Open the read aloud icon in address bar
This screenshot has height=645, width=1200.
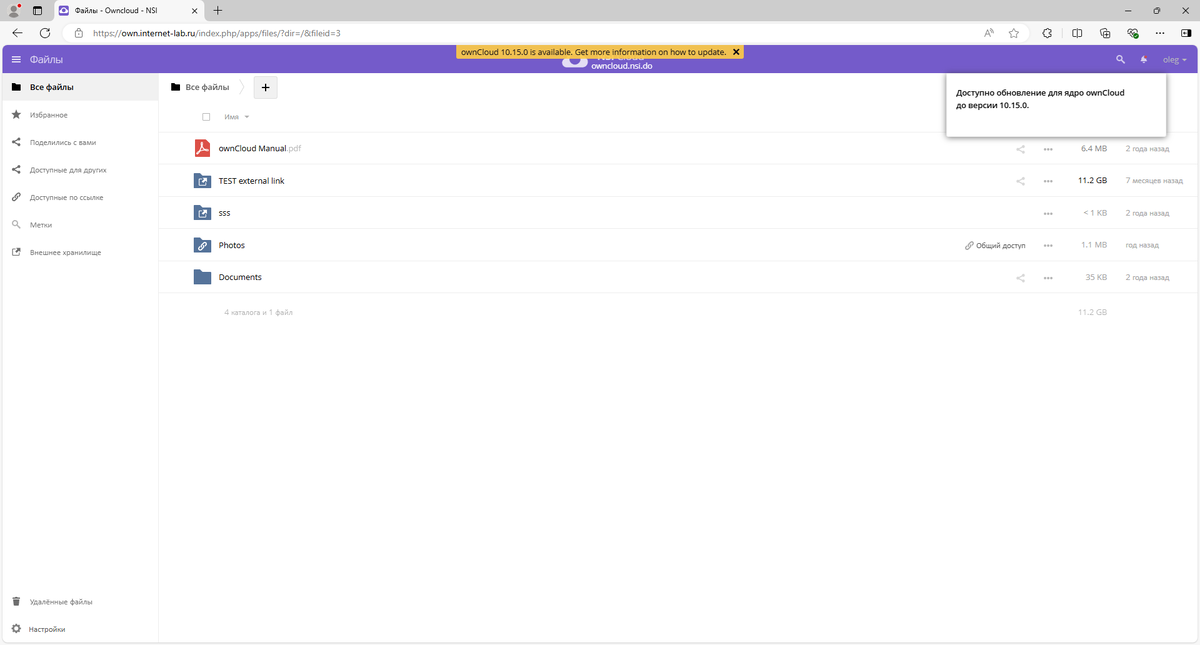[x=989, y=33]
